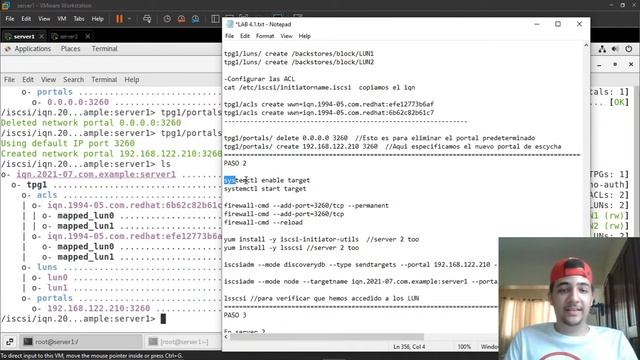The width and height of the screenshot is (640, 360).
Task: Click the 'PASO 2' heading in Notepad
Action: [235, 163]
